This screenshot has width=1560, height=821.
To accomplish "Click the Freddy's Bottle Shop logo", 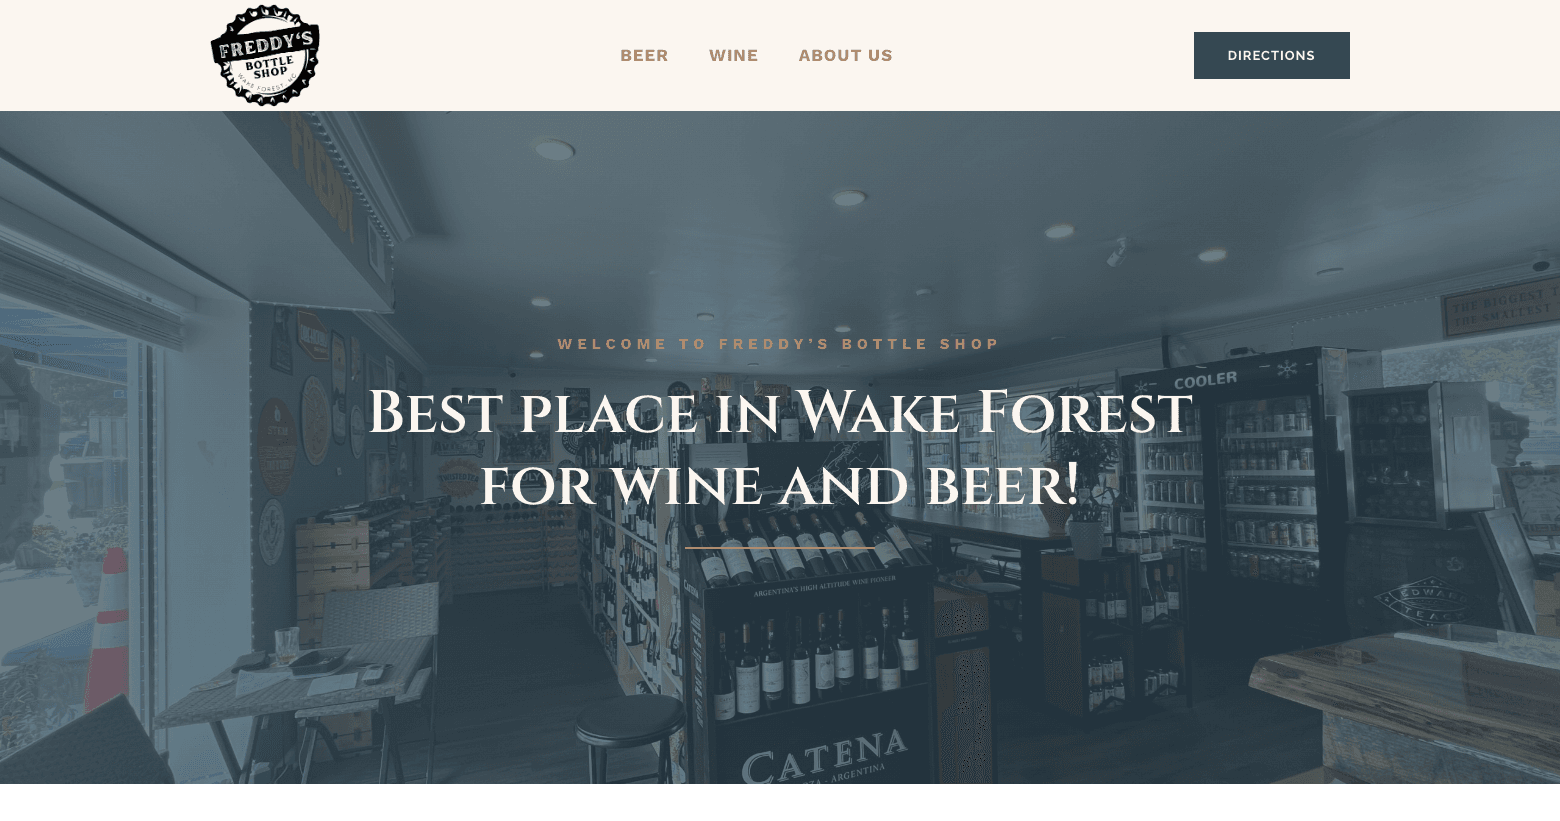I will tap(265, 55).
